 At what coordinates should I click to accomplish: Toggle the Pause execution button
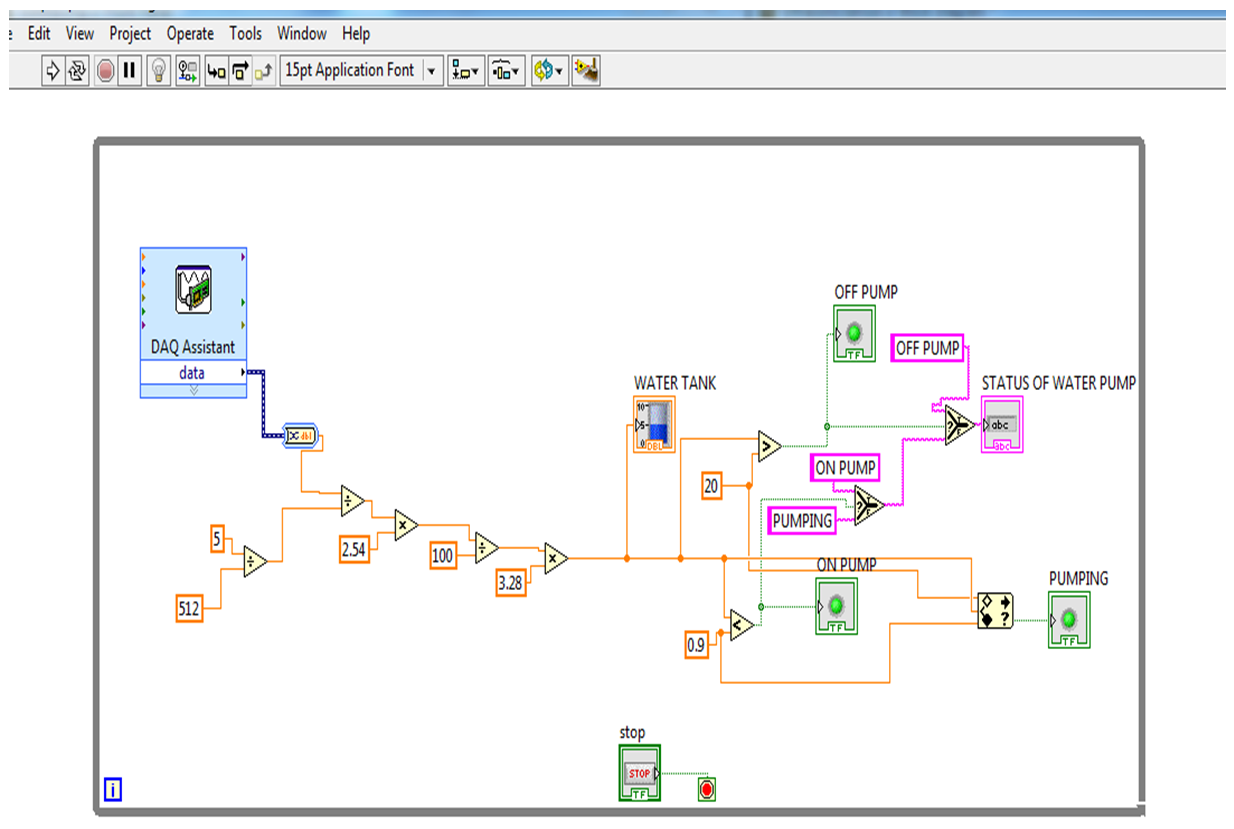(x=130, y=71)
